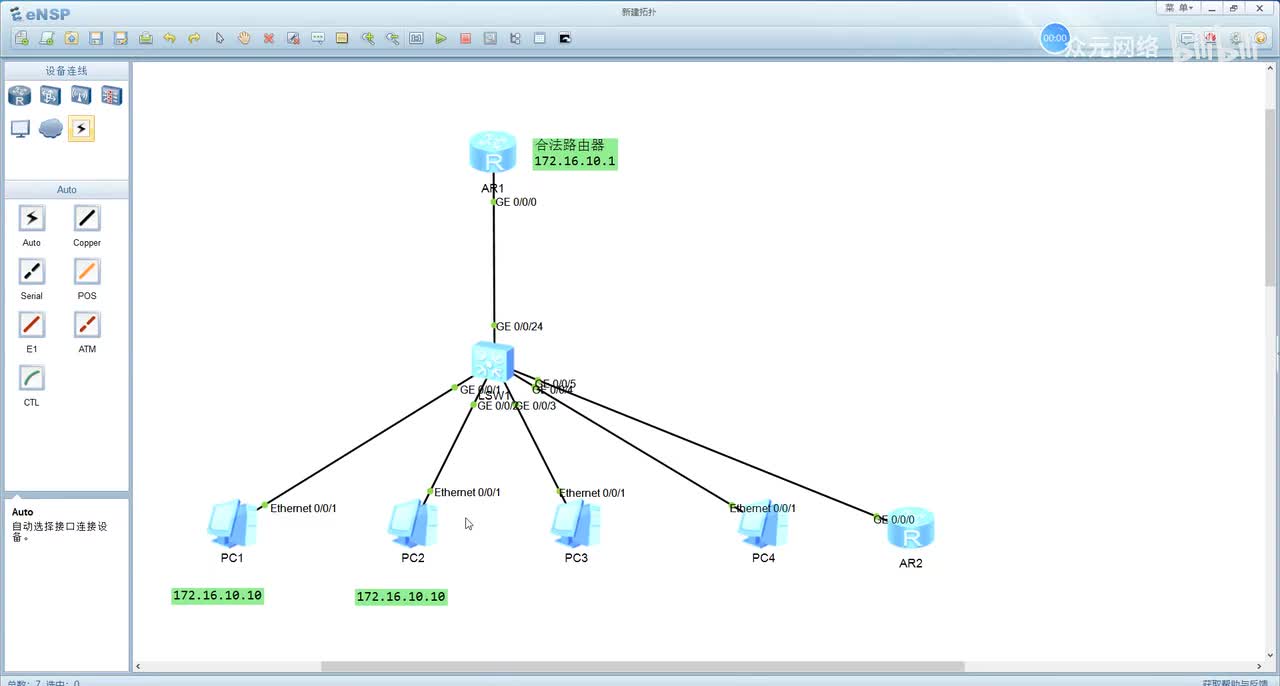Select the arrow pointer tool
Viewport: 1280px width, 686px height.
220,38
